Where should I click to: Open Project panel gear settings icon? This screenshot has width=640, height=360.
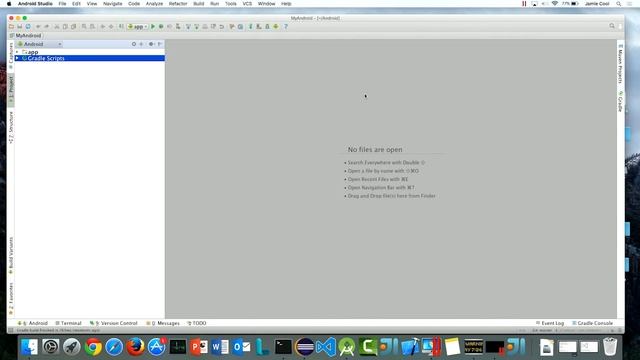click(x=151, y=44)
